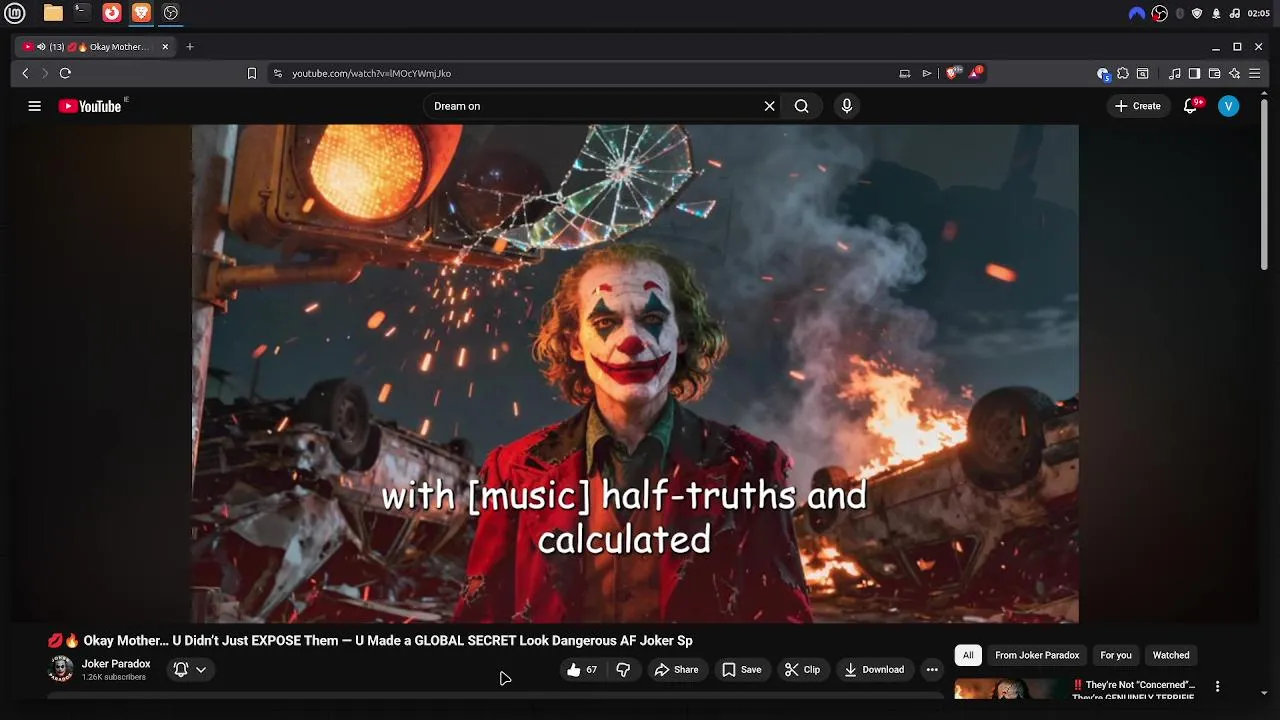Open the three-dot more actions button
Image resolution: width=1280 pixels, height=720 pixels.
click(x=932, y=670)
